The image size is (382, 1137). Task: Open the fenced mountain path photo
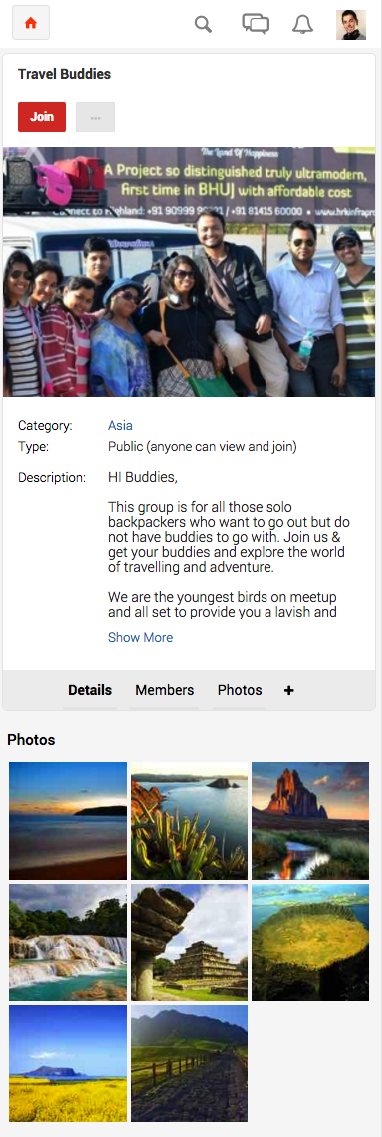point(189,1064)
